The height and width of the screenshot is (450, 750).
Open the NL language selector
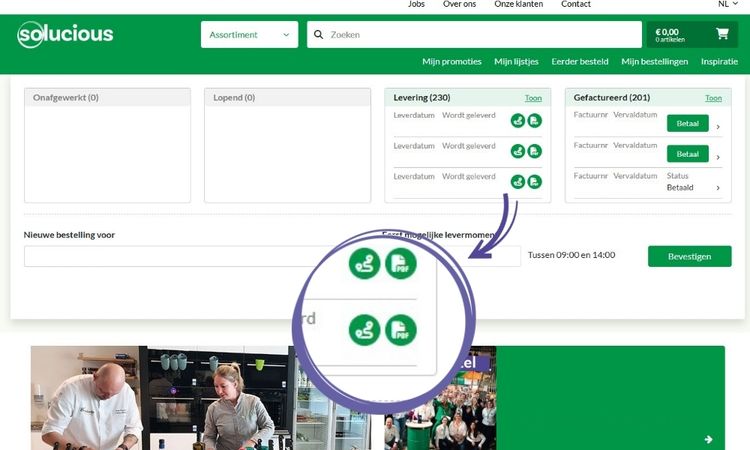(x=728, y=5)
